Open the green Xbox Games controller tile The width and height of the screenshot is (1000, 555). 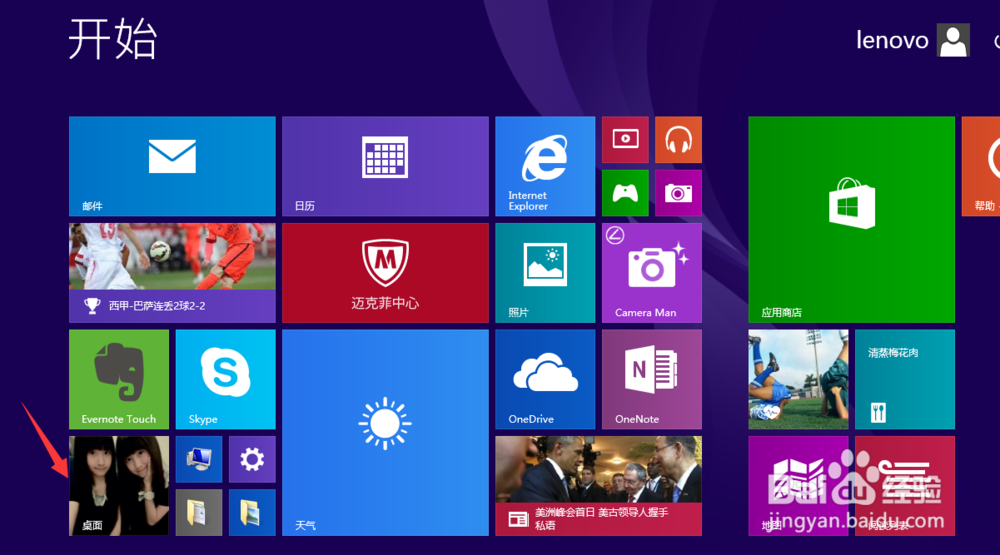[x=625, y=193]
